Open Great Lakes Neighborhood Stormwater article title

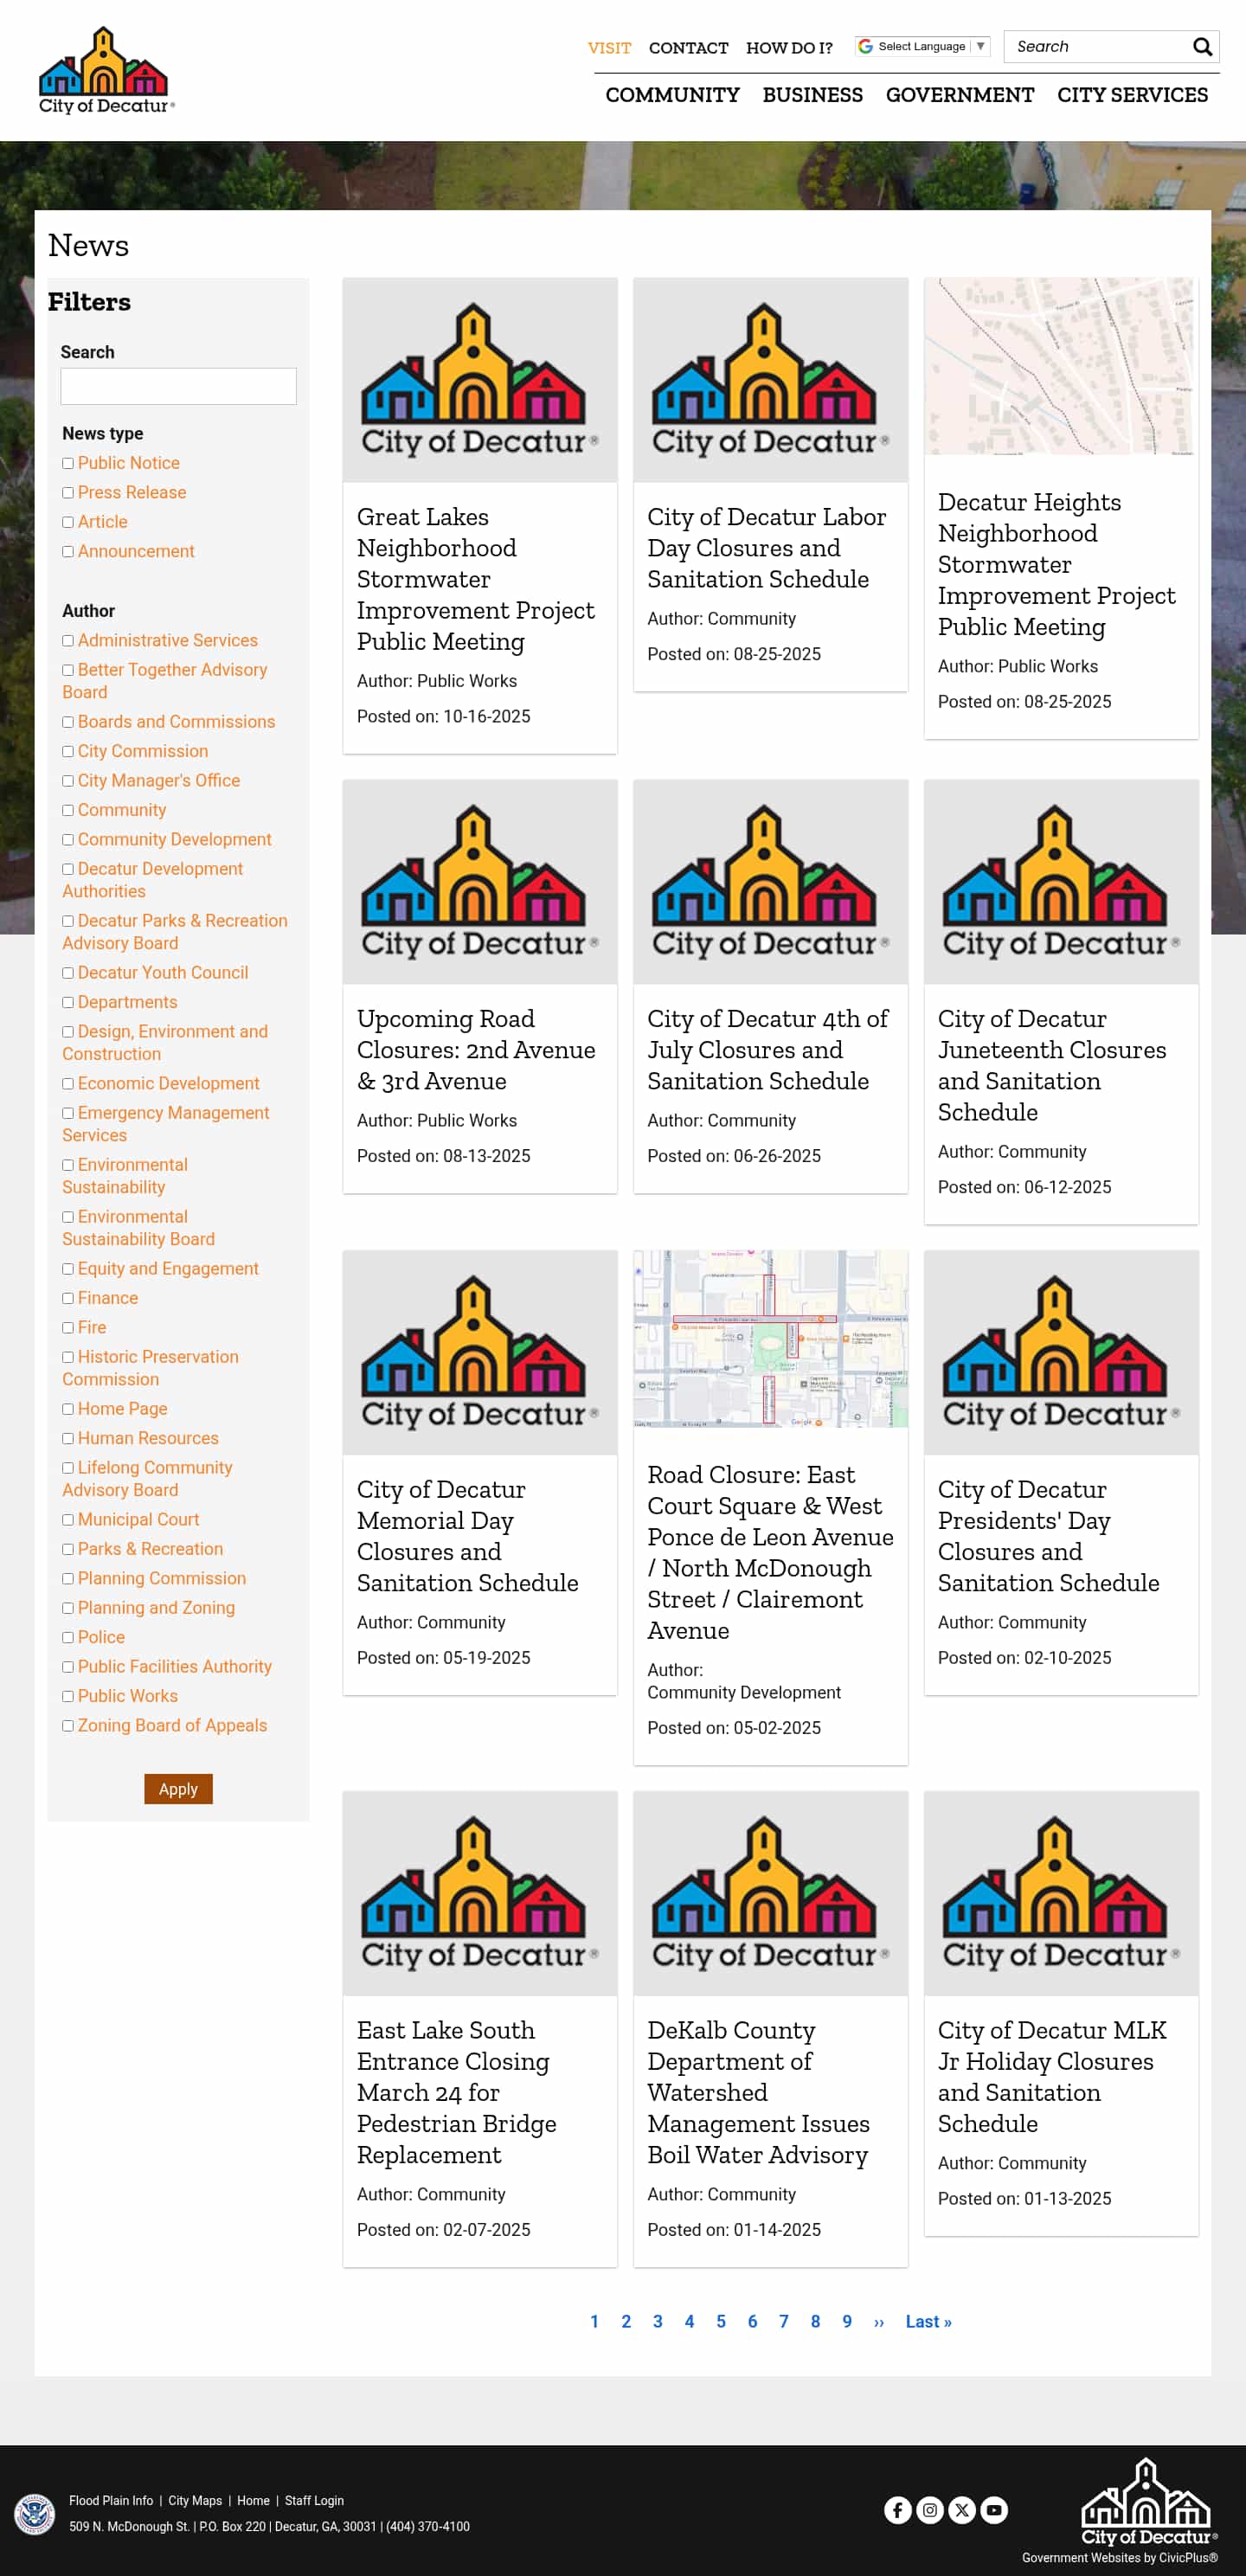pos(476,579)
